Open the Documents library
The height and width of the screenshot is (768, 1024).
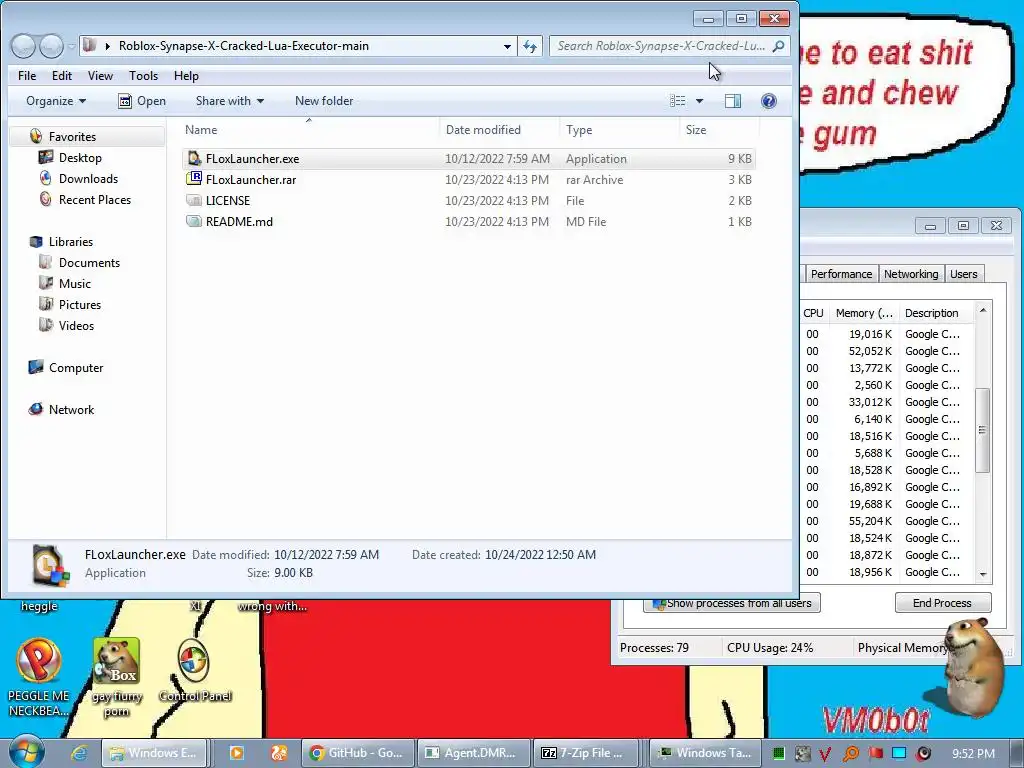click(x=89, y=263)
